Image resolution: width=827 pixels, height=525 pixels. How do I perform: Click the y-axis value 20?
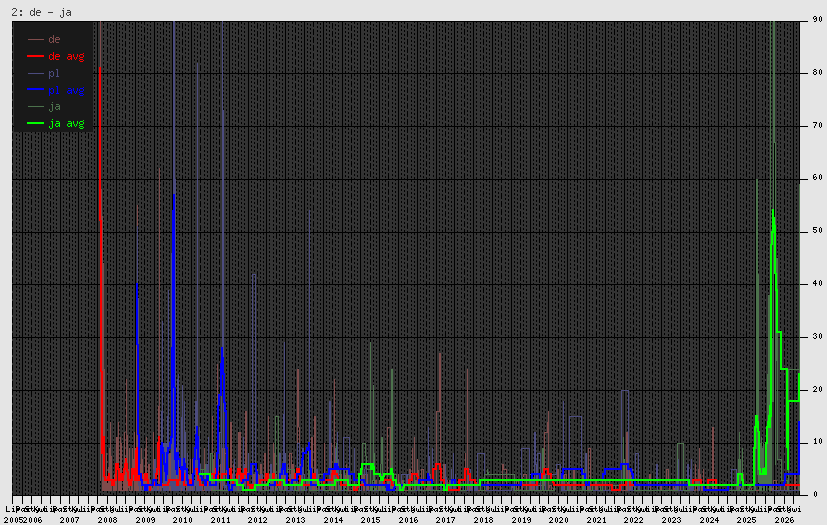818,389
